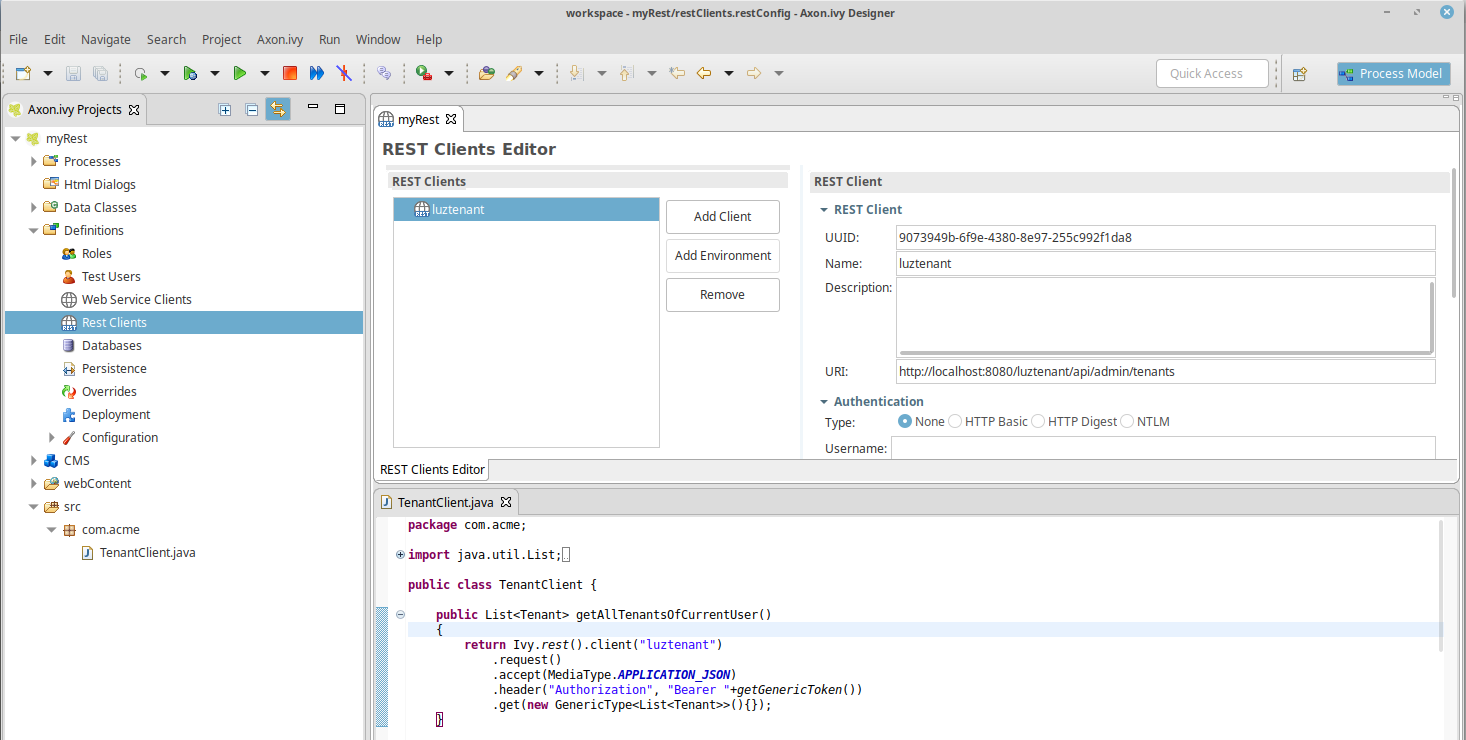Close the Axon.ivy Projects view tab
Screen dimensions: 1466x740
coord(134,110)
